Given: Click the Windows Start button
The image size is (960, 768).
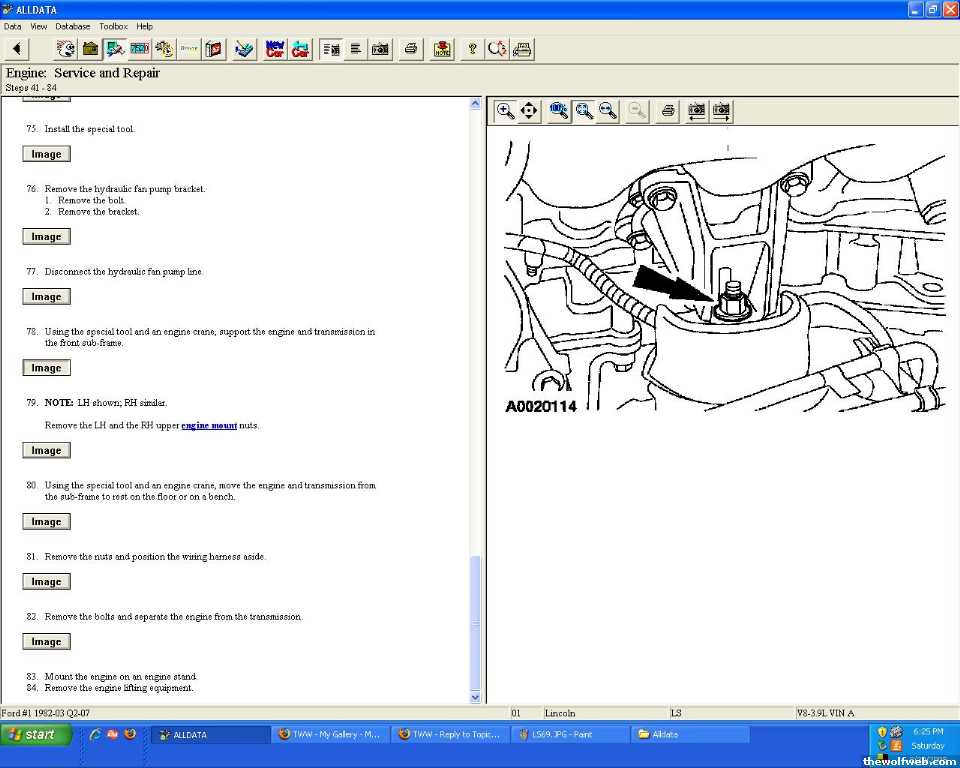Looking at the screenshot, I should click(36, 734).
